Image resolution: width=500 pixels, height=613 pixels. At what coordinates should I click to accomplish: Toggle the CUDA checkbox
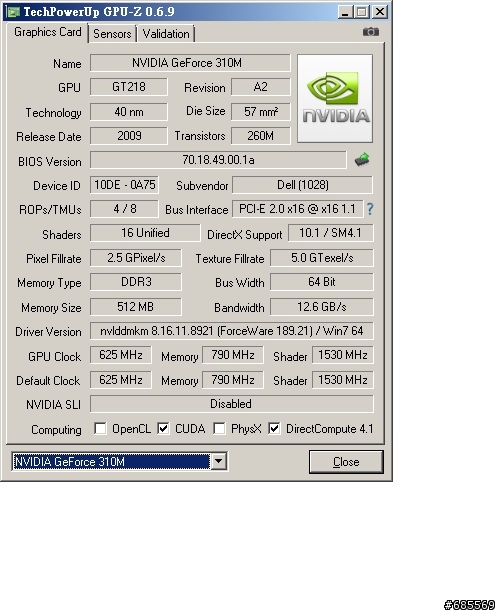(x=163, y=428)
